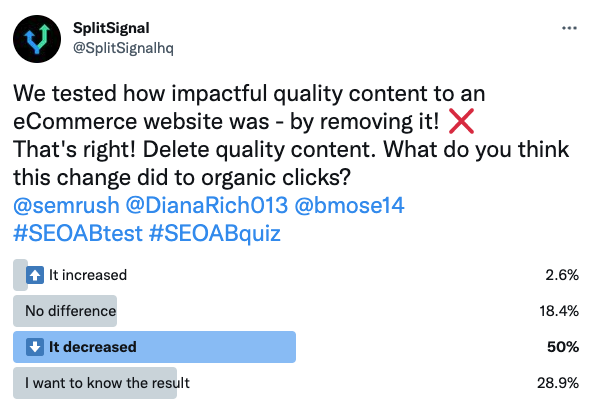Select I want to know the result option

296,383
